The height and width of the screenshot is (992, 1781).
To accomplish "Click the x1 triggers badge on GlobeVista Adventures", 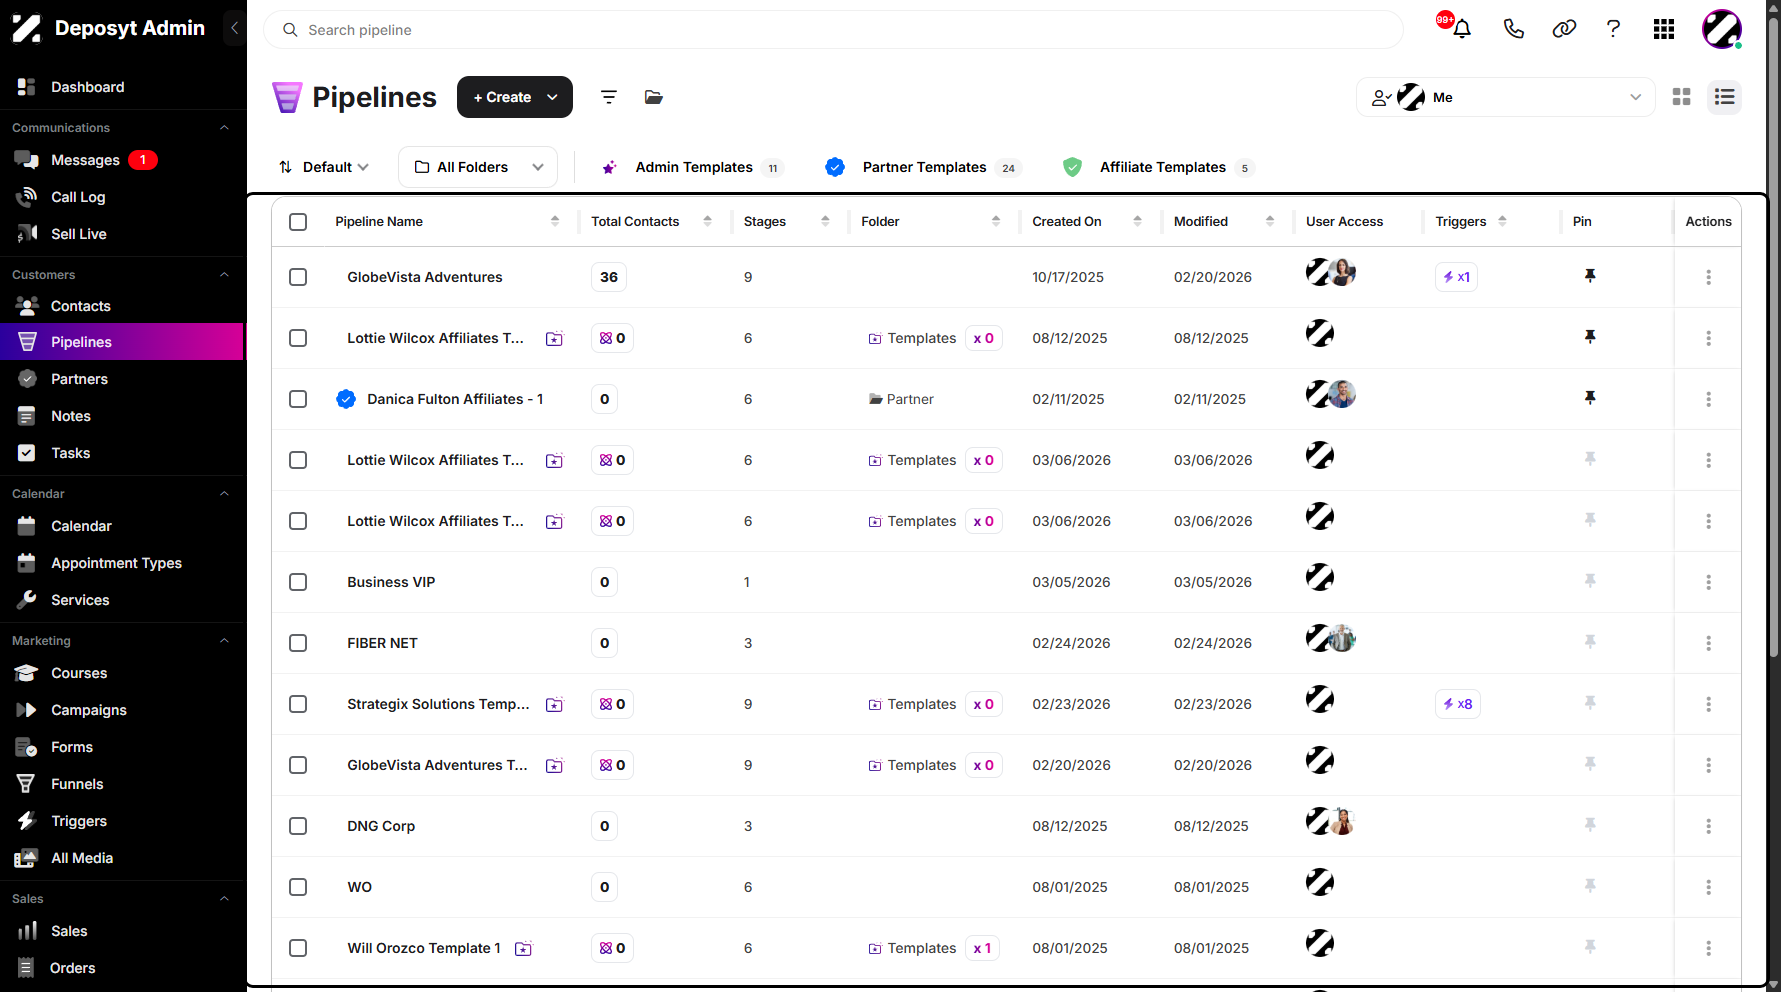I will pos(1456,277).
